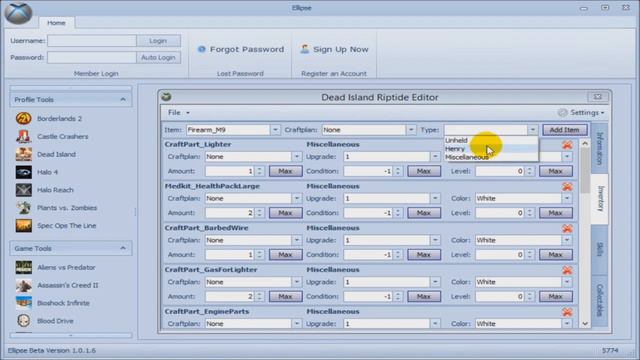The width and height of the screenshot is (640, 360).
Task: Open CraftPart_Lighter Craftplan dropdown
Action: pyautogui.click(x=296, y=157)
